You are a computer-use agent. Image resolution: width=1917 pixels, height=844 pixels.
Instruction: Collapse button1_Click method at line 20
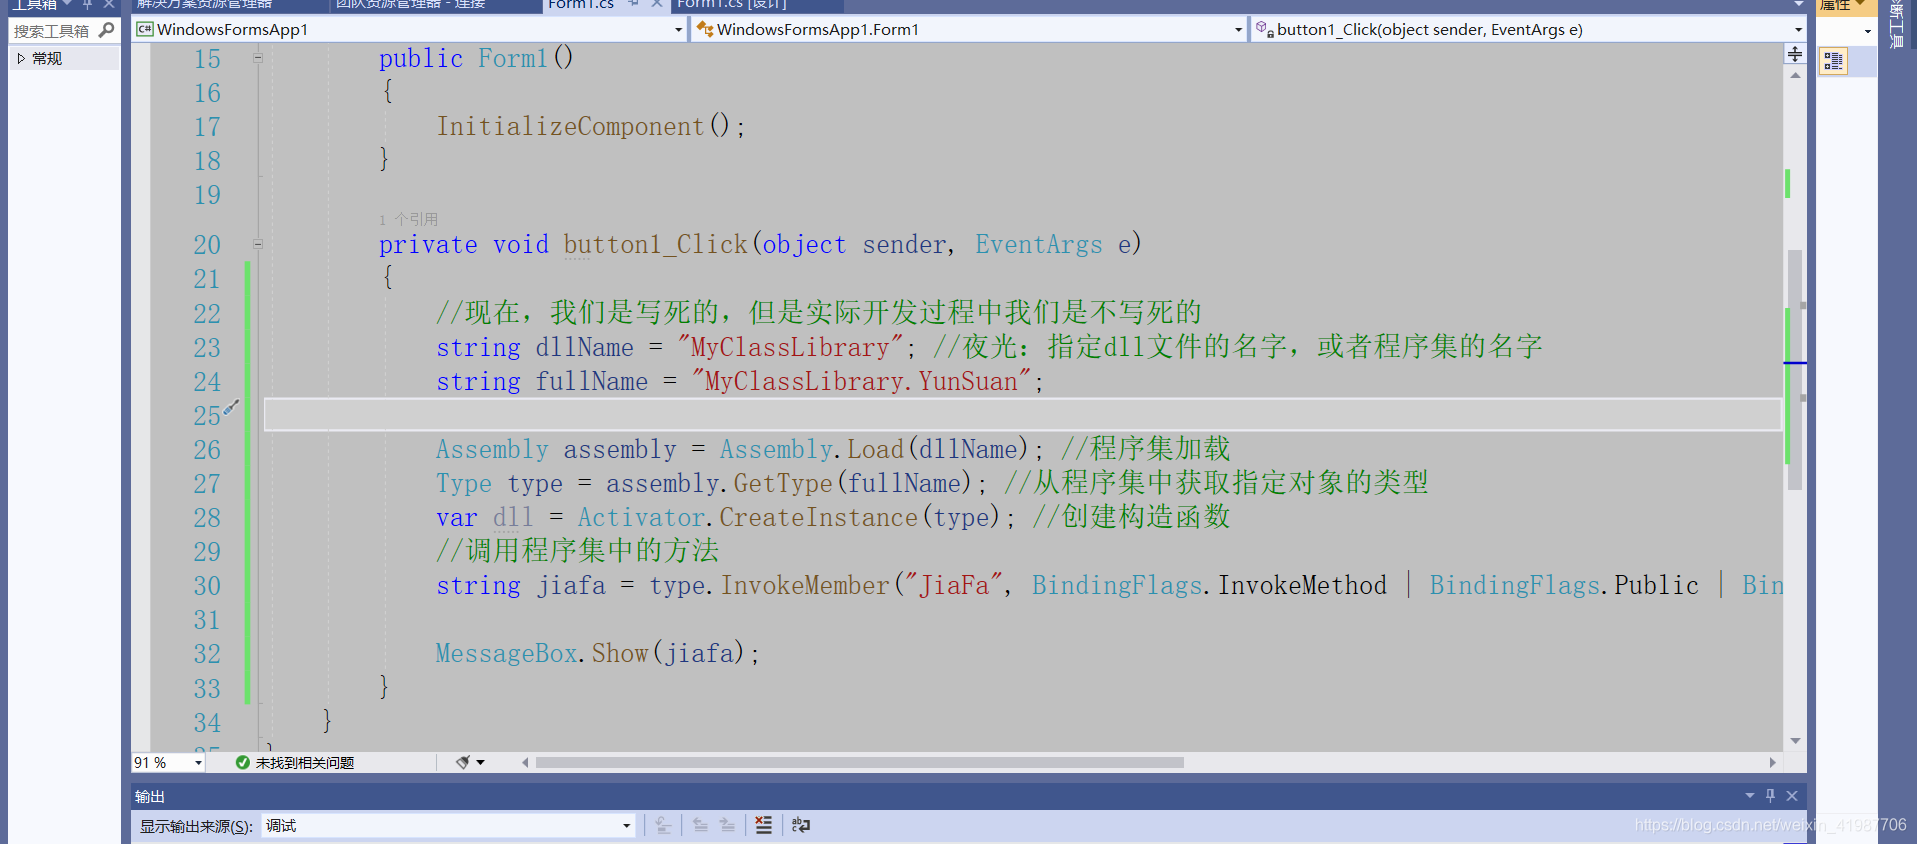(258, 244)
